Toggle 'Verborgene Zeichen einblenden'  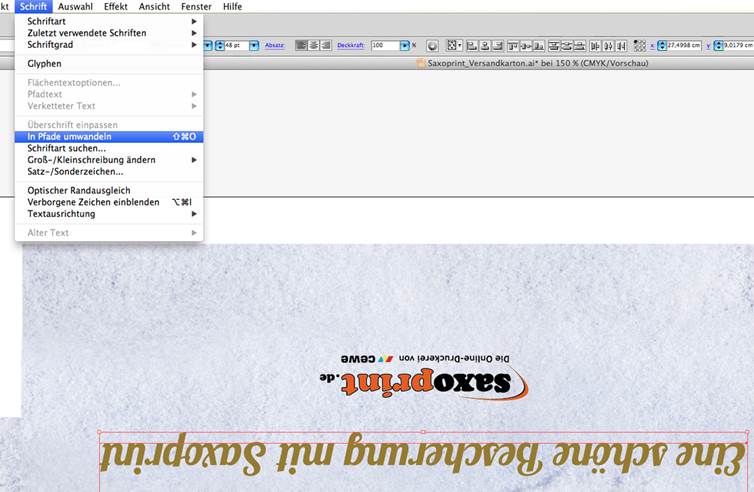109,202
